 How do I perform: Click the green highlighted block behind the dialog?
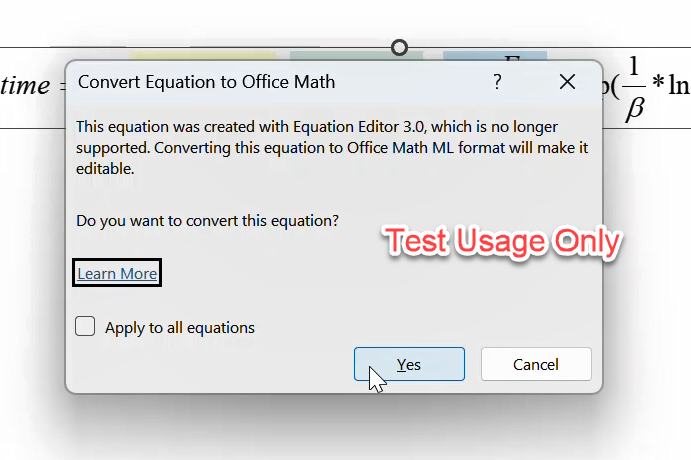pyautogui.click(x=356, y=56)
